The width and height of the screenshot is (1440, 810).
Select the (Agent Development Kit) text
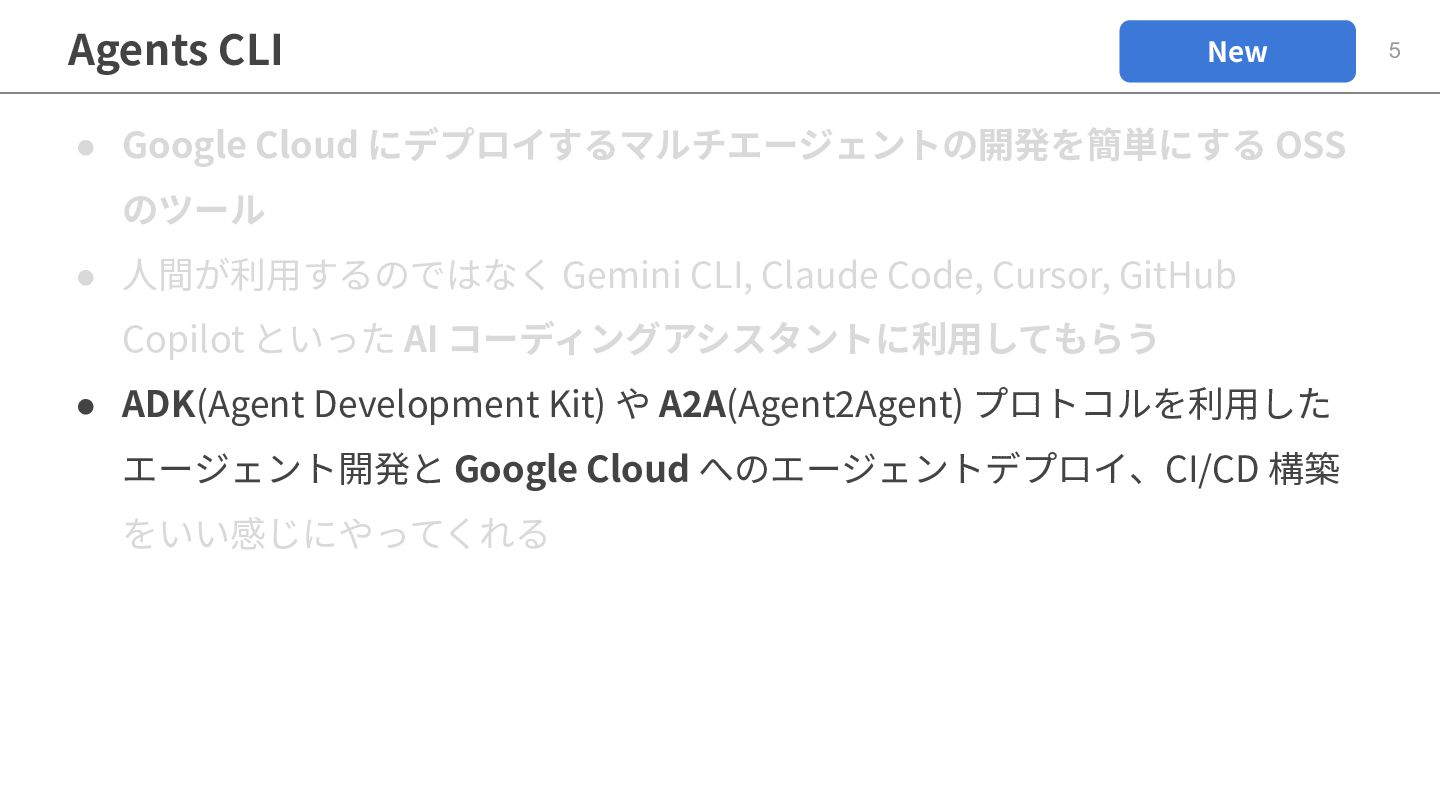click(401, 404)
